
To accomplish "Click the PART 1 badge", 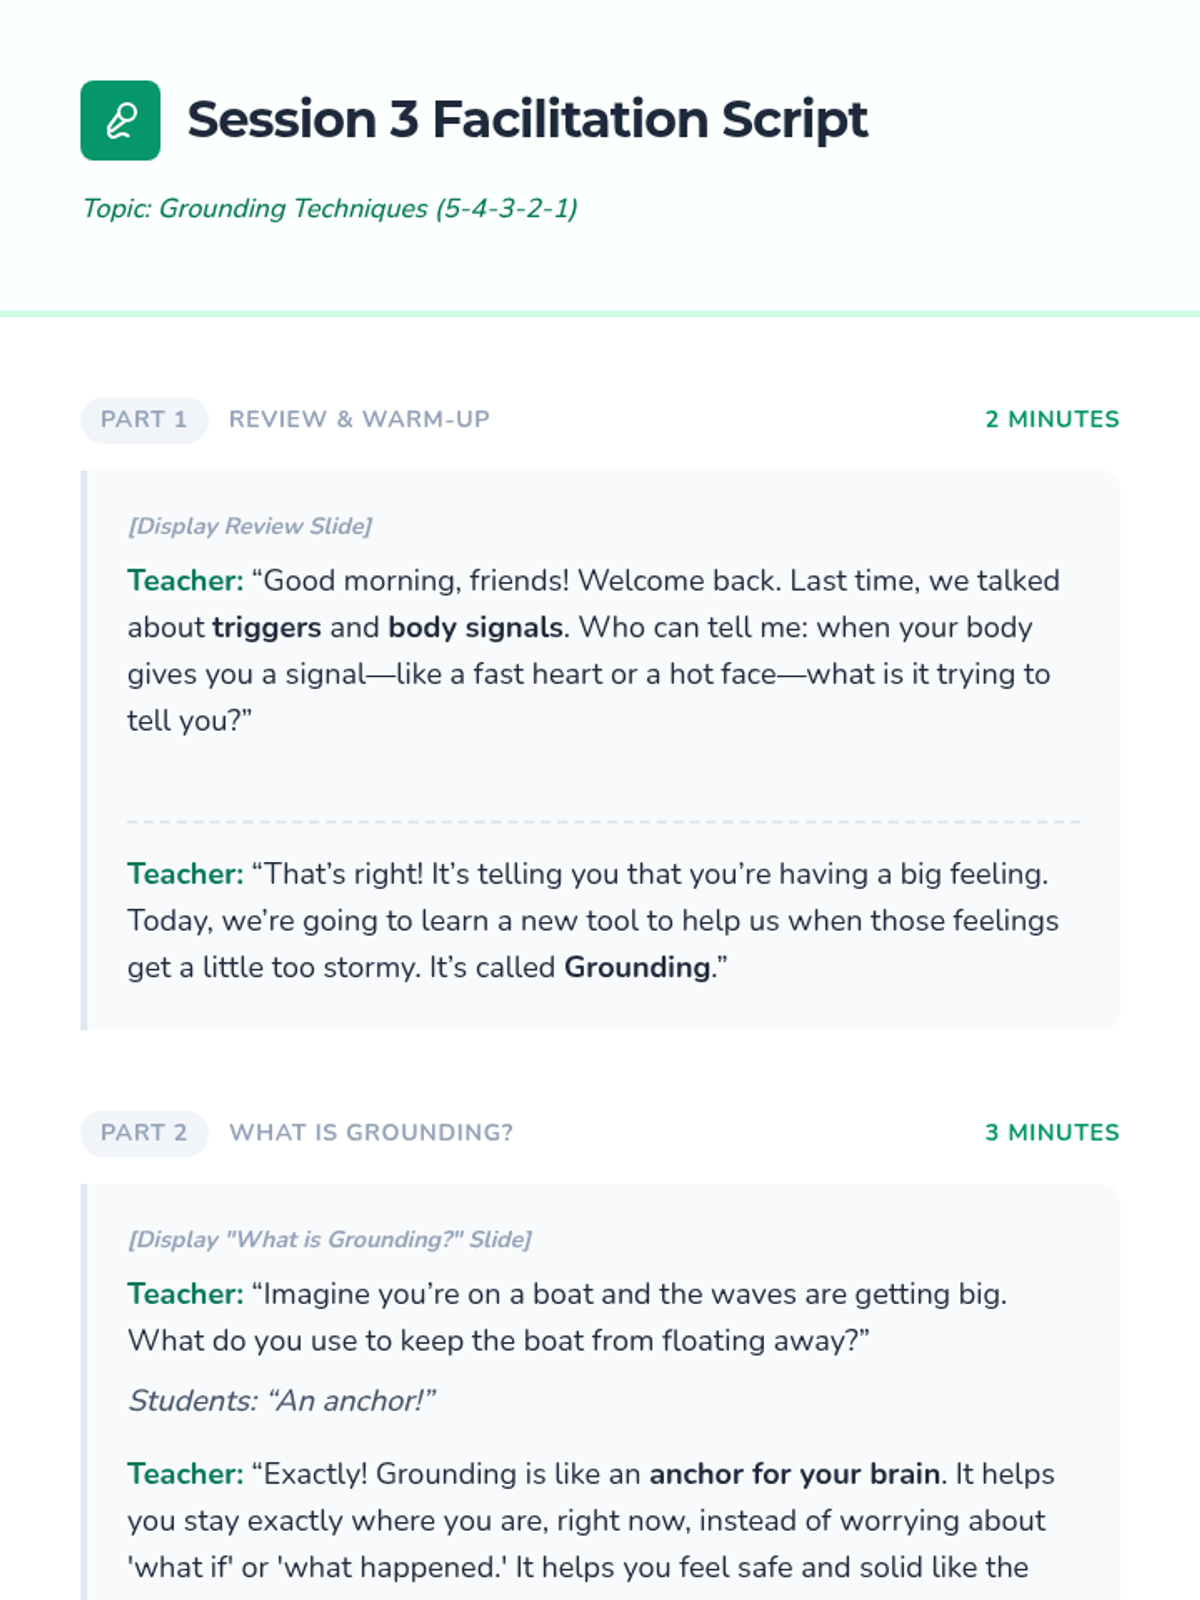I will click(144, 420).
